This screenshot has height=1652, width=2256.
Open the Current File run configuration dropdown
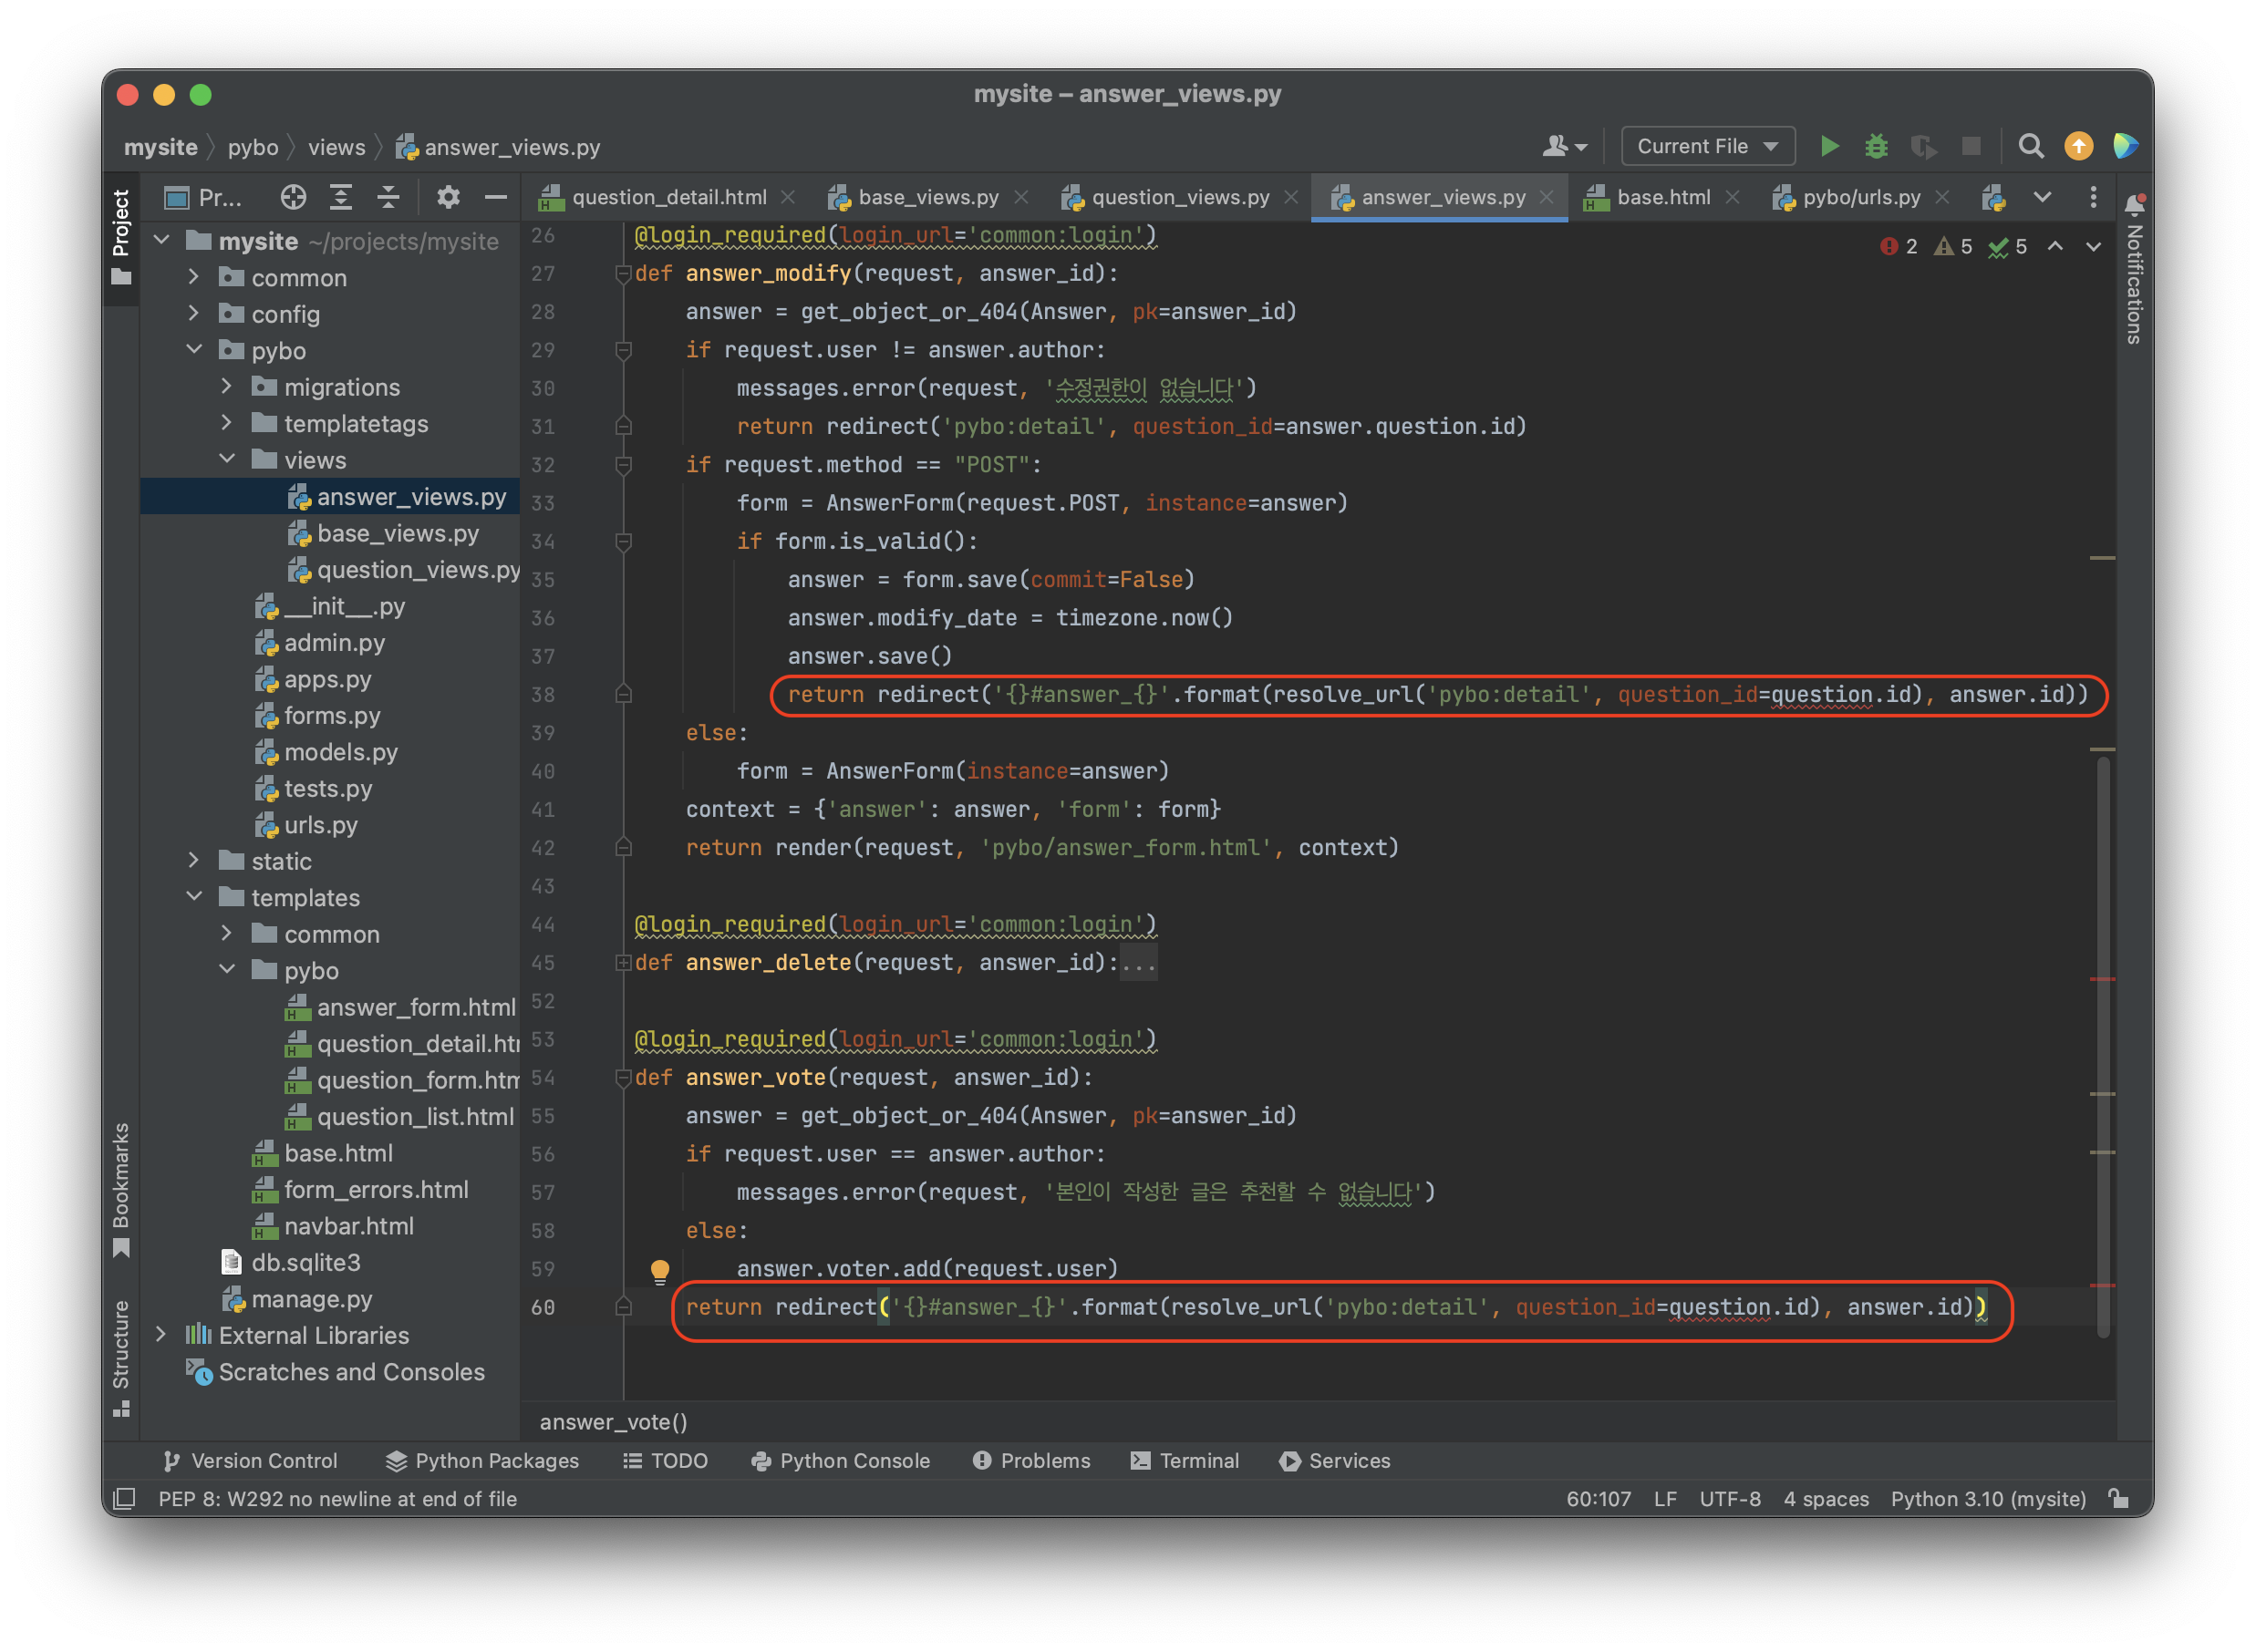(x=1707, y=147)
